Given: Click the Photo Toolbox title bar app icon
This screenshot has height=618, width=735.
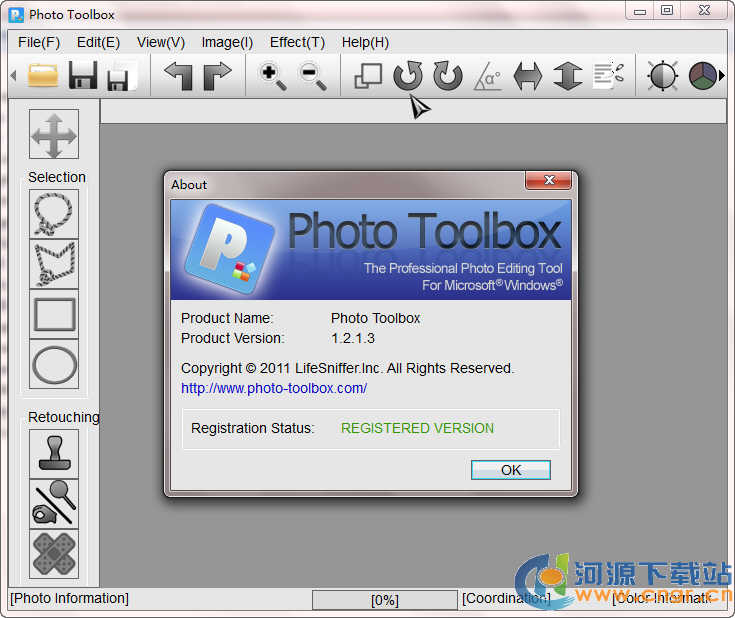Looking at the screenshot, I should tap(16, 15).
